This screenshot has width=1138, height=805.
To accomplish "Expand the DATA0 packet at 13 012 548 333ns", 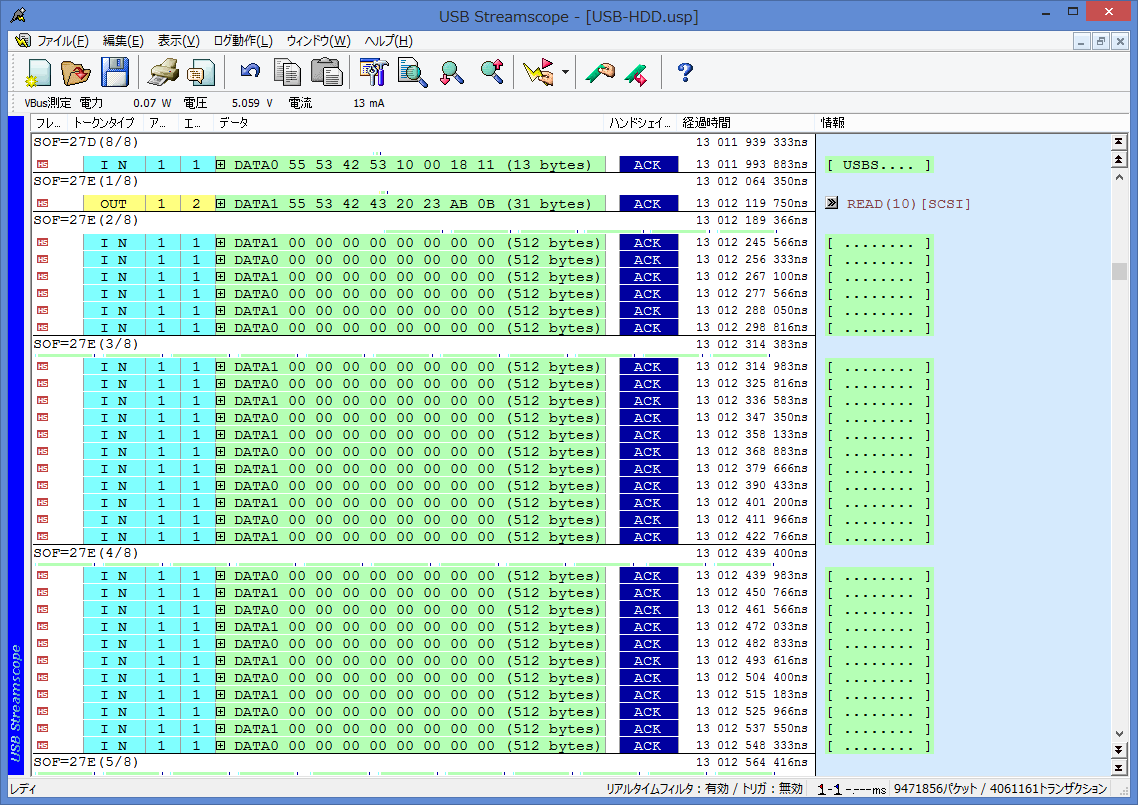I will click(221, 745).
